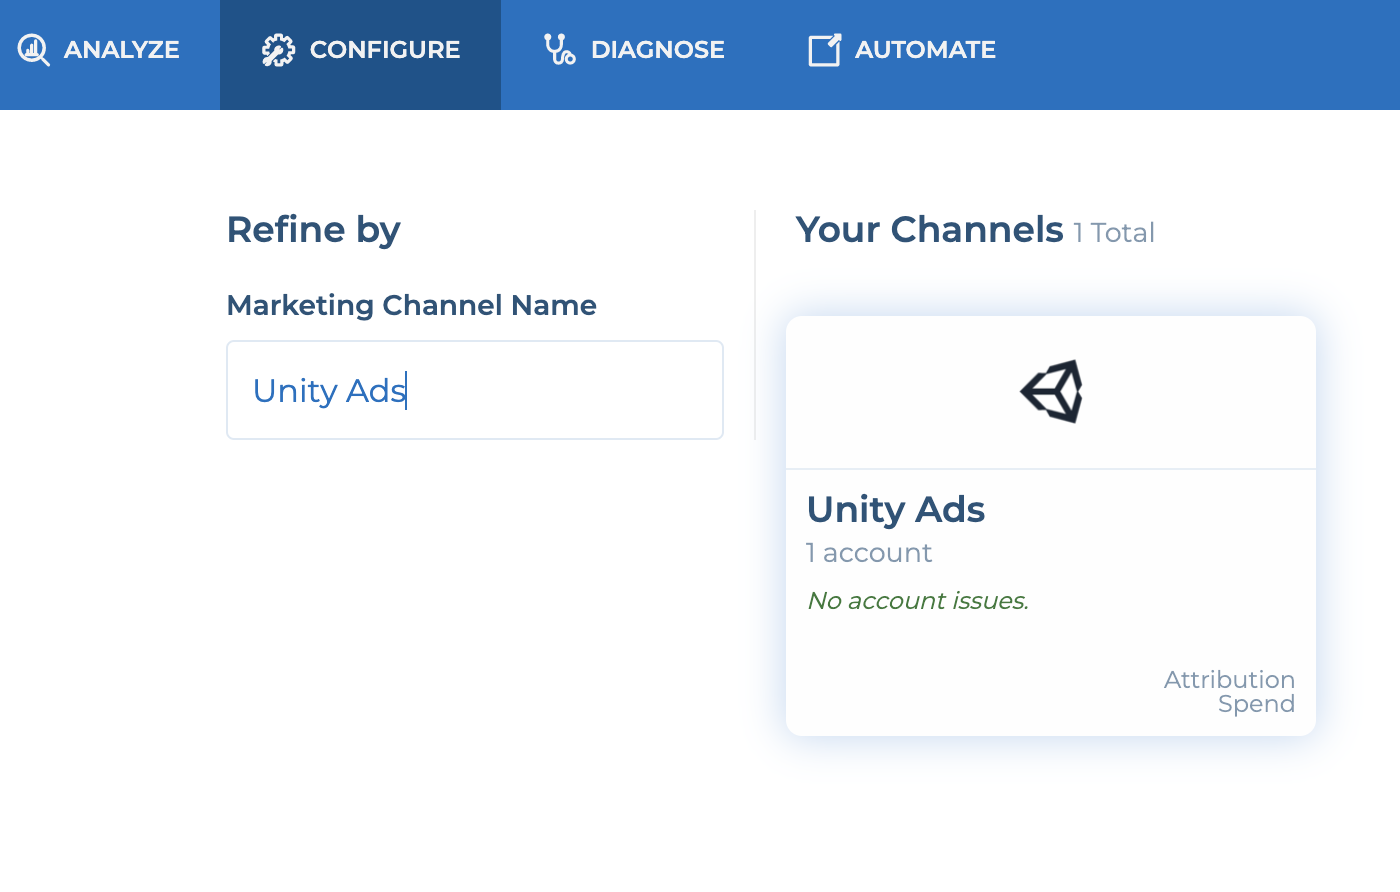Click the Configure gear wrench icon

pos(278,50)
